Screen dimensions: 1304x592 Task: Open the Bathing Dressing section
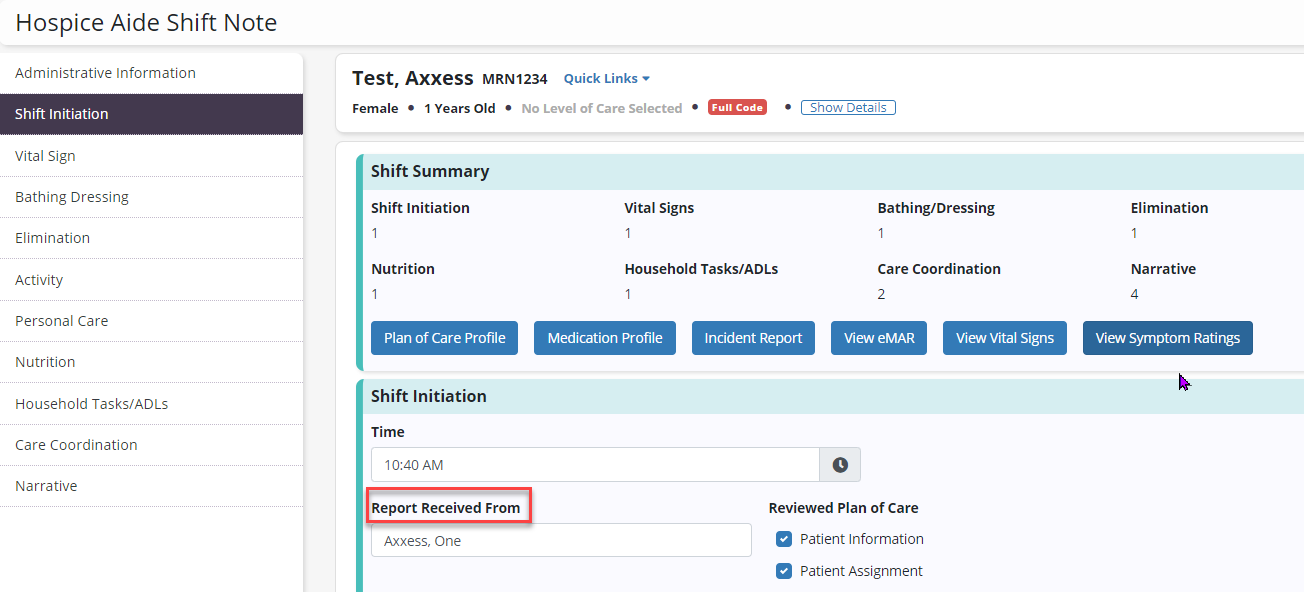[72, 197]
